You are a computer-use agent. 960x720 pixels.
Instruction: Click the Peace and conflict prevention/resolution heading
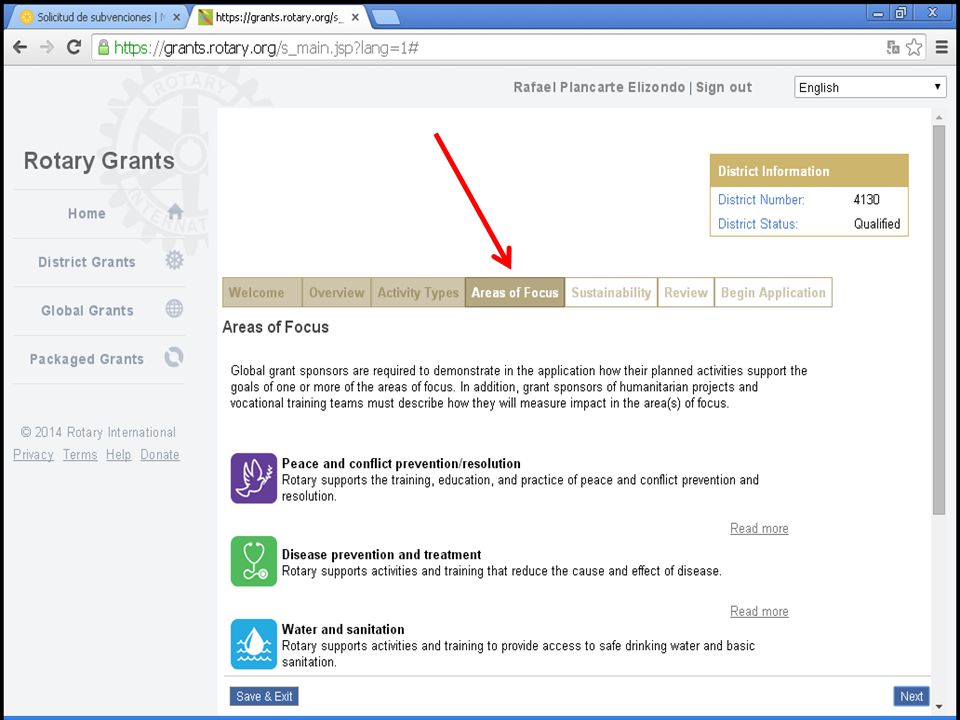point(401,463)
